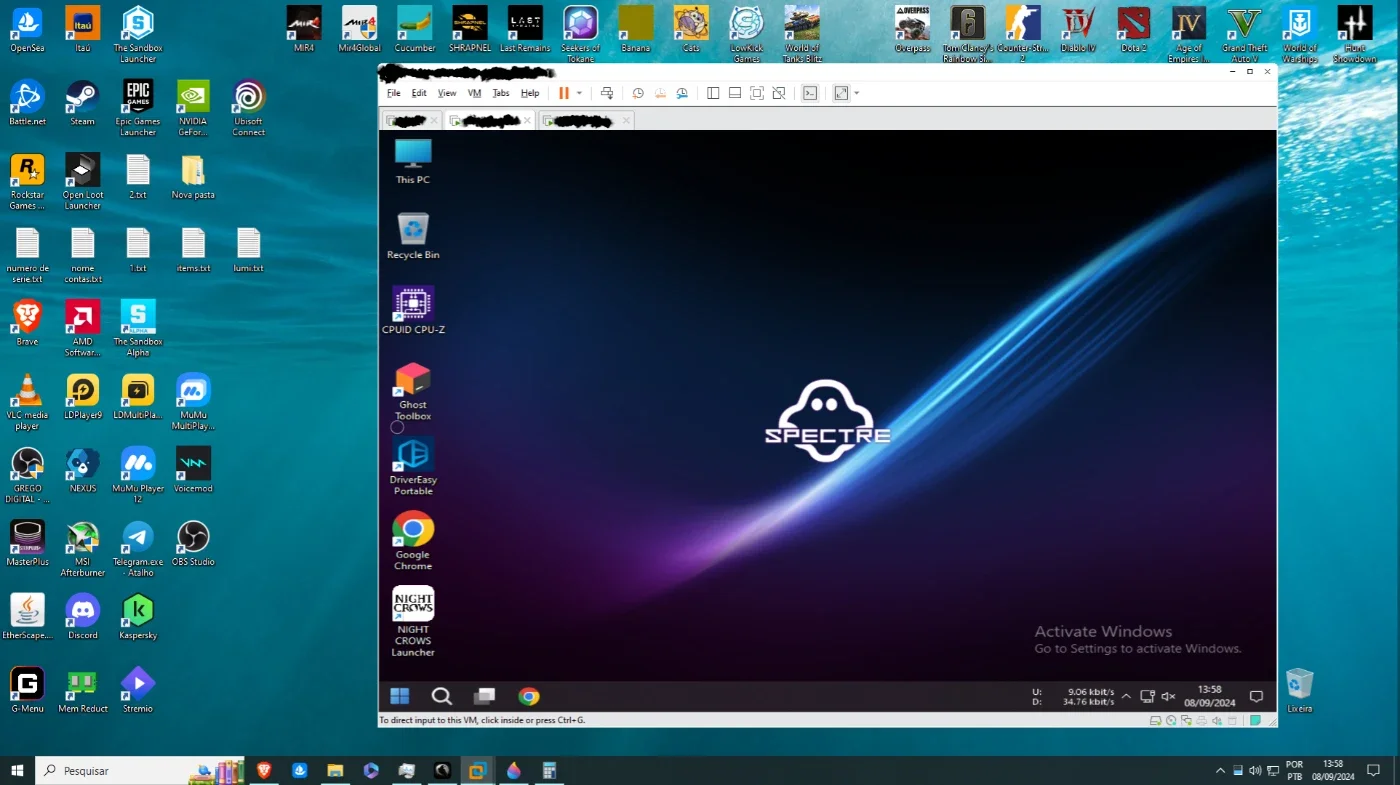Expand the stretch guest dropdown arrow
Viewport: 1400px width, 785px height.
857,93
